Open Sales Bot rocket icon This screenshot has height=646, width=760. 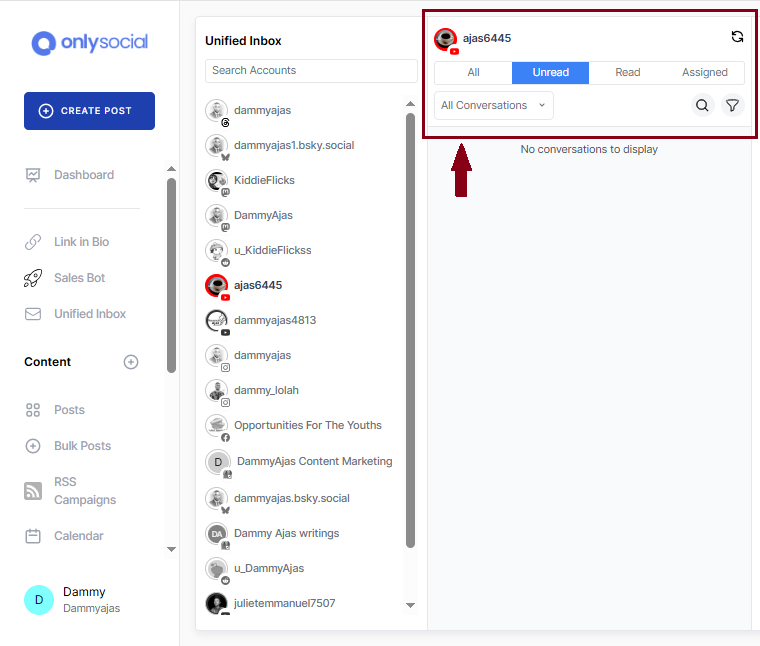click(x=33, y=278)
